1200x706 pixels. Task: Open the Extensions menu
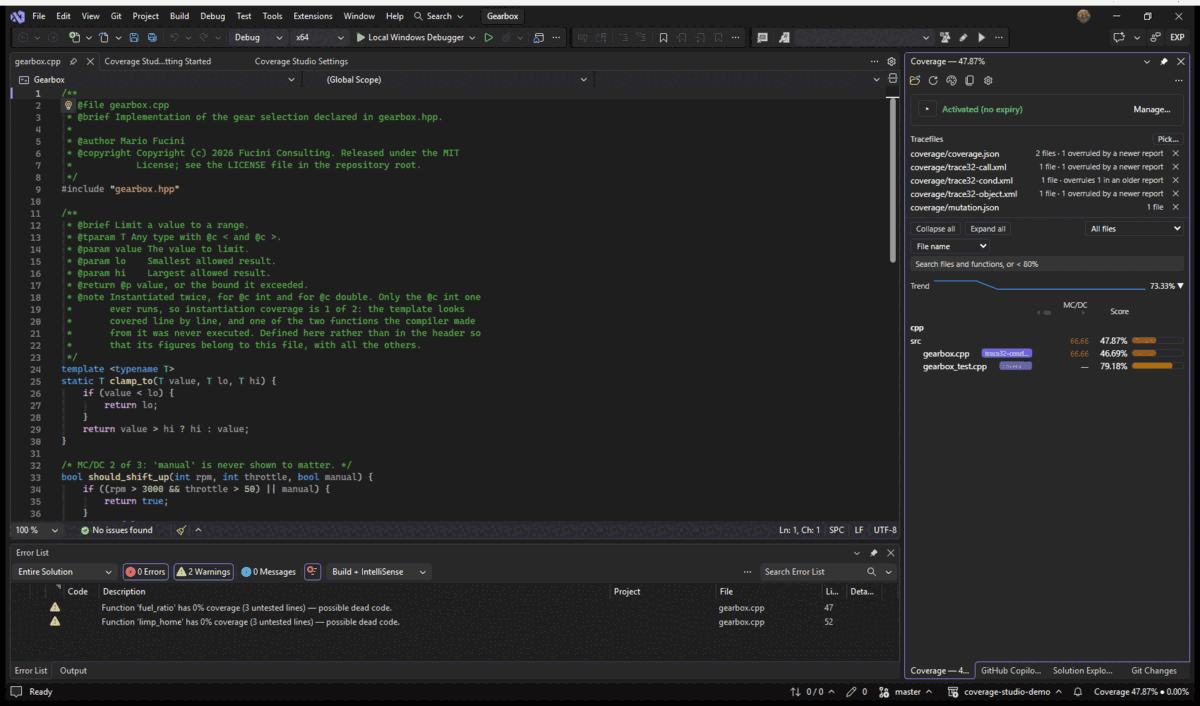(x=313, y=16)
